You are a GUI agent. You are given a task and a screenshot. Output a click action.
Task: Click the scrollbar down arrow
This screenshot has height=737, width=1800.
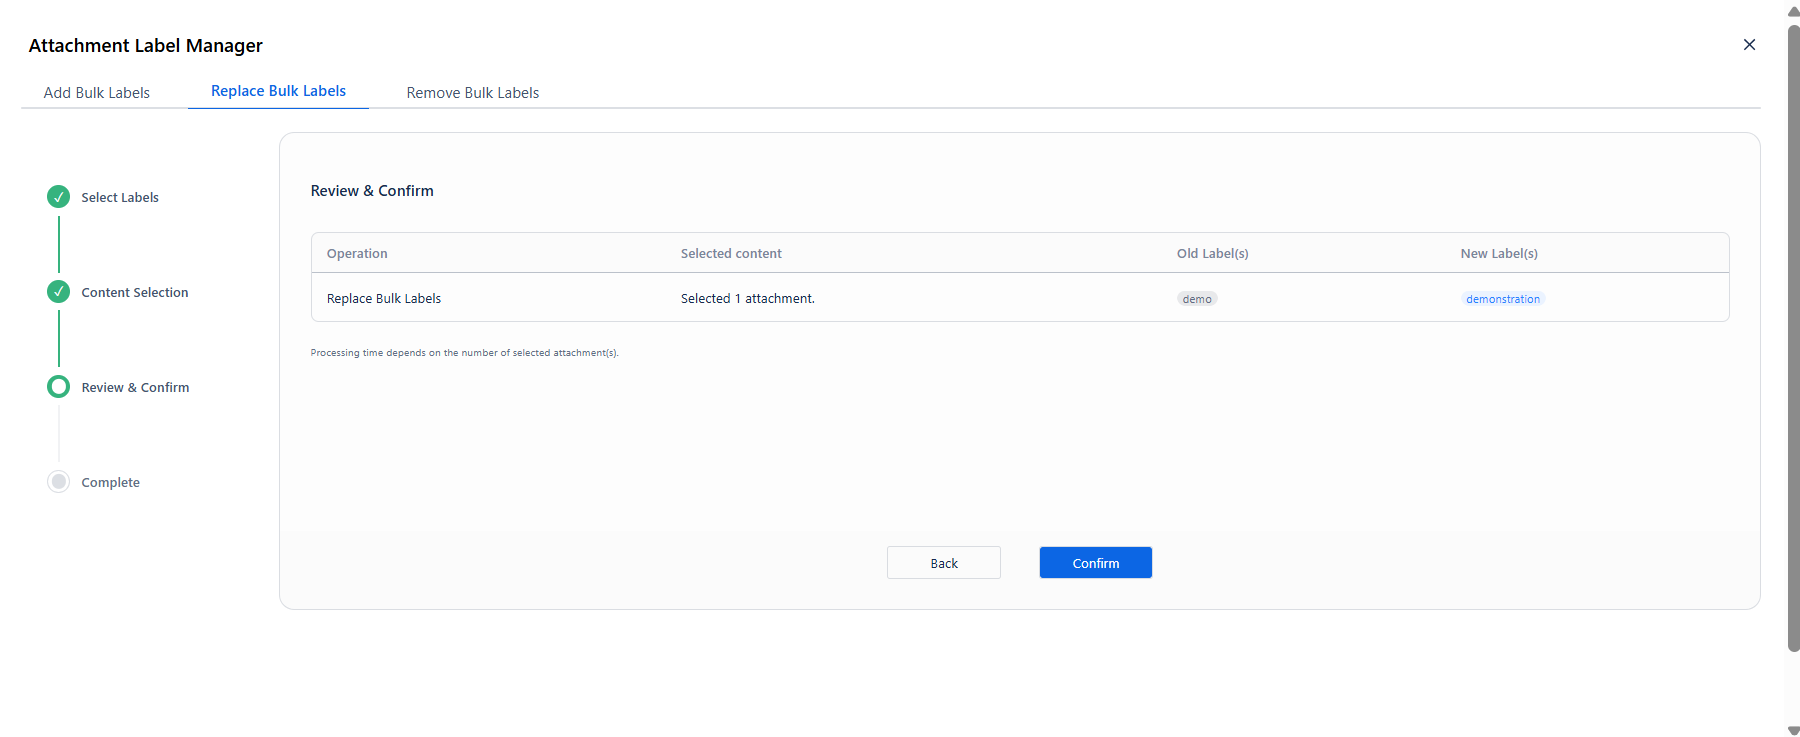(x=1793, y=730)
